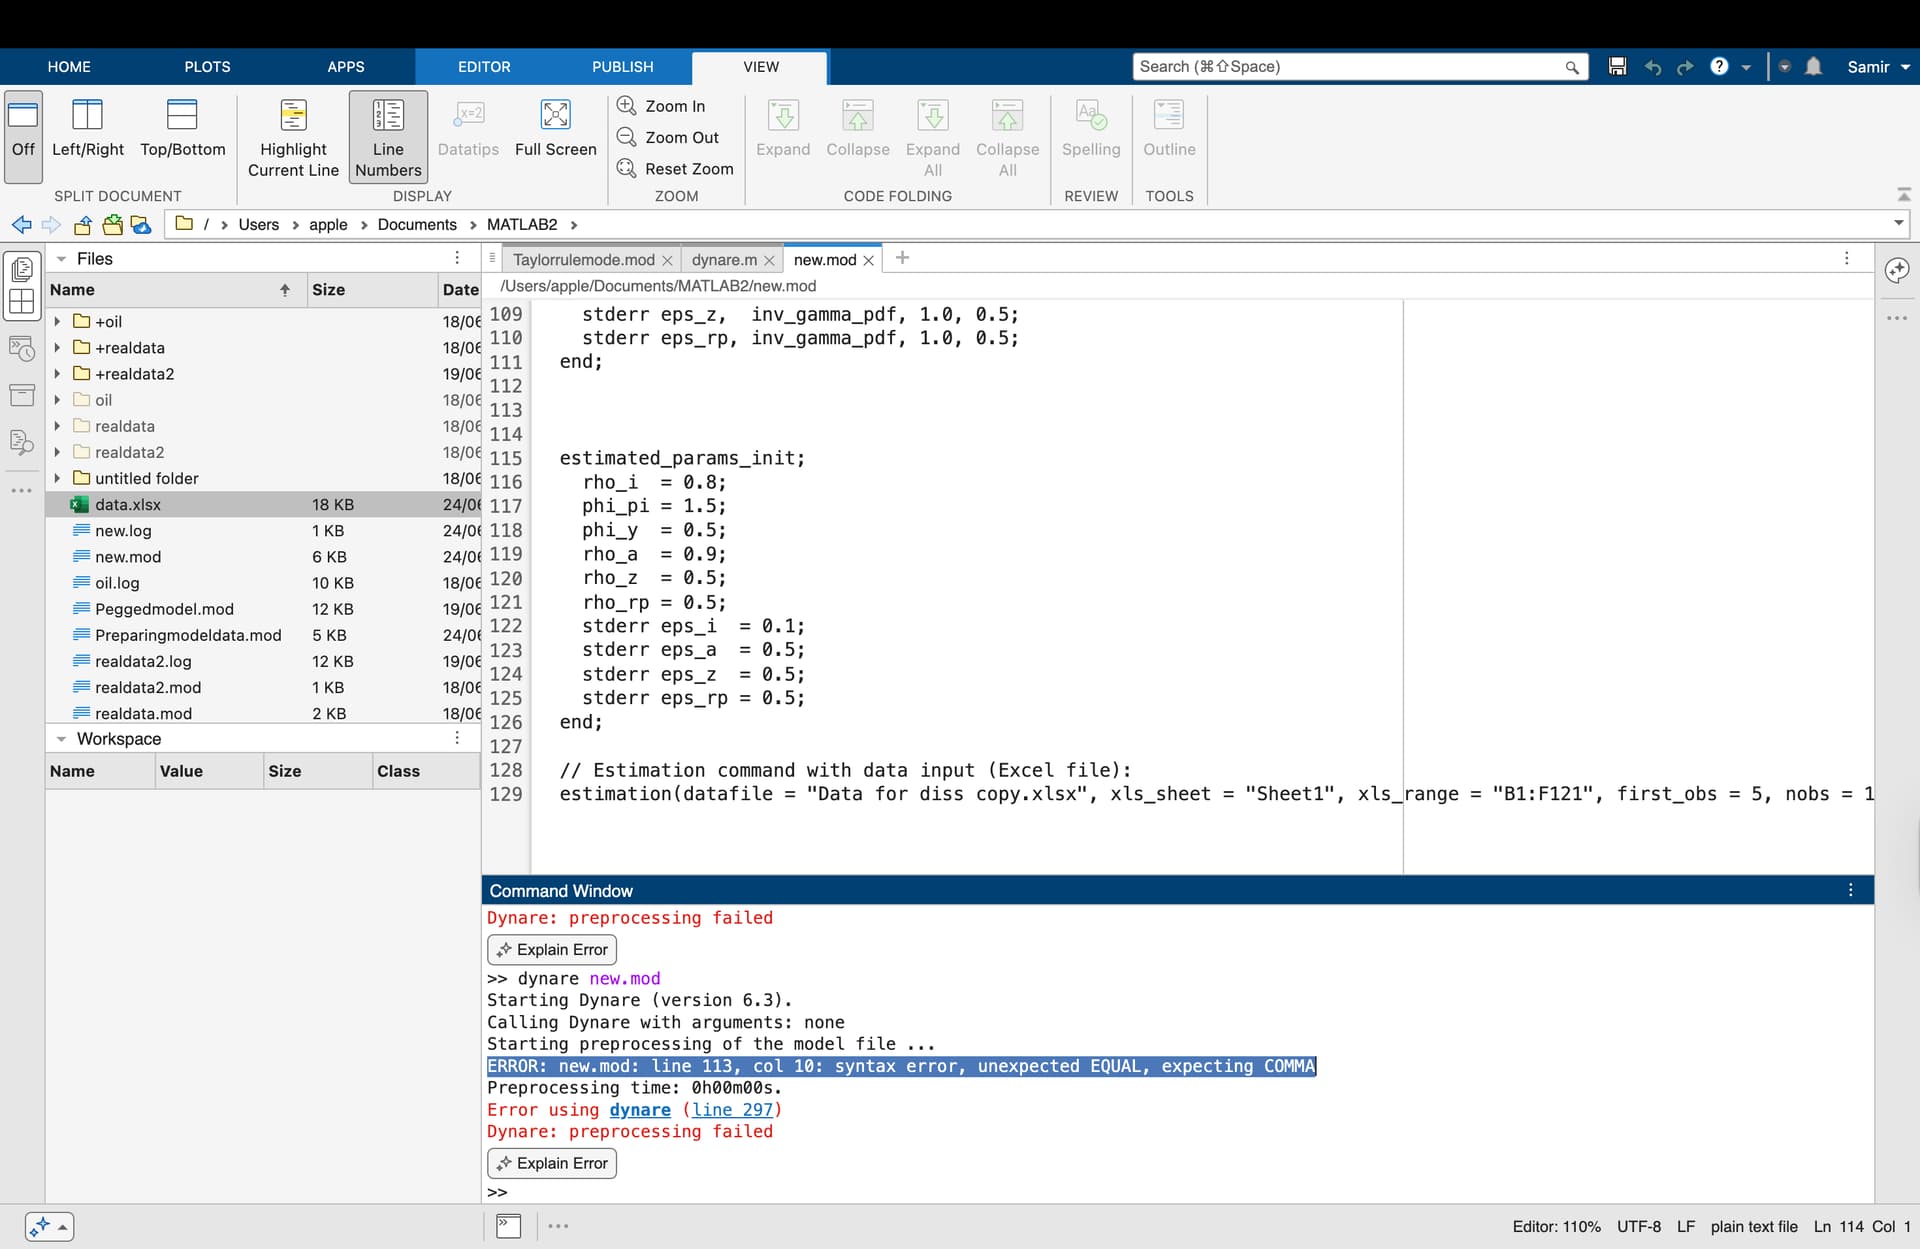Click the Redo arrow icon
This screenshot has width=1920, height=1249.
(x=1685, y=67)
